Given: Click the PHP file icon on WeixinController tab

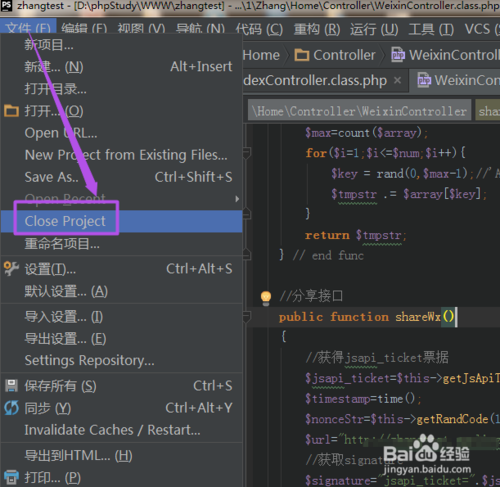Looking at the screenshot, I should (x=424, y=80).
